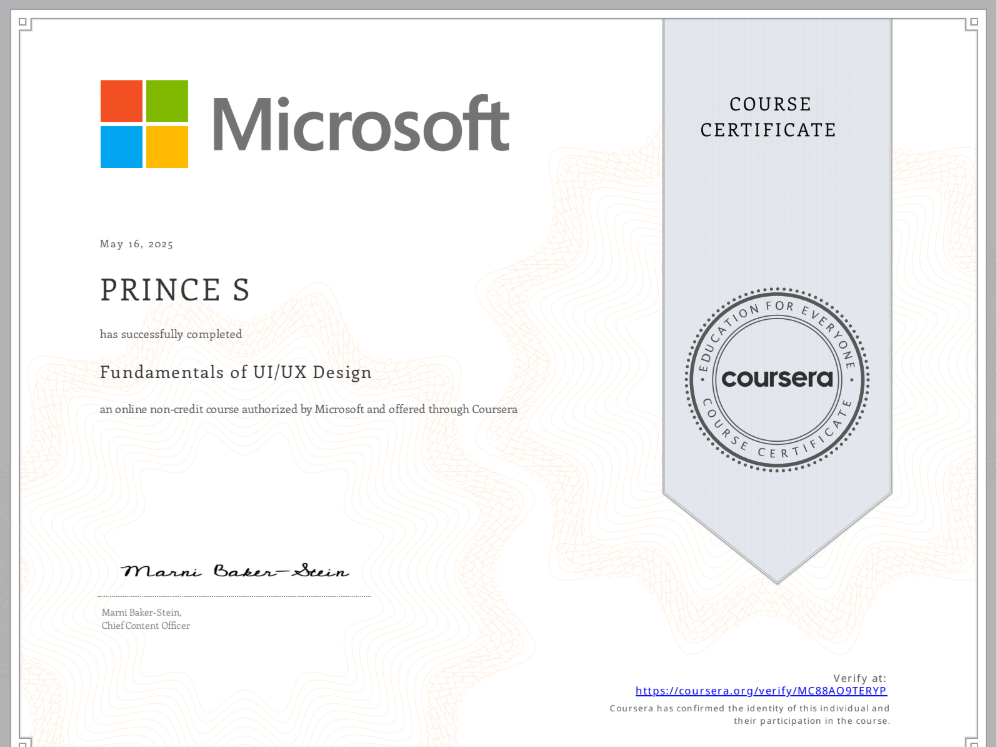Image resolution: width=997 pixels, height=747 pixels.
Task: Open the coursera.org verify link
Action: 761,691
